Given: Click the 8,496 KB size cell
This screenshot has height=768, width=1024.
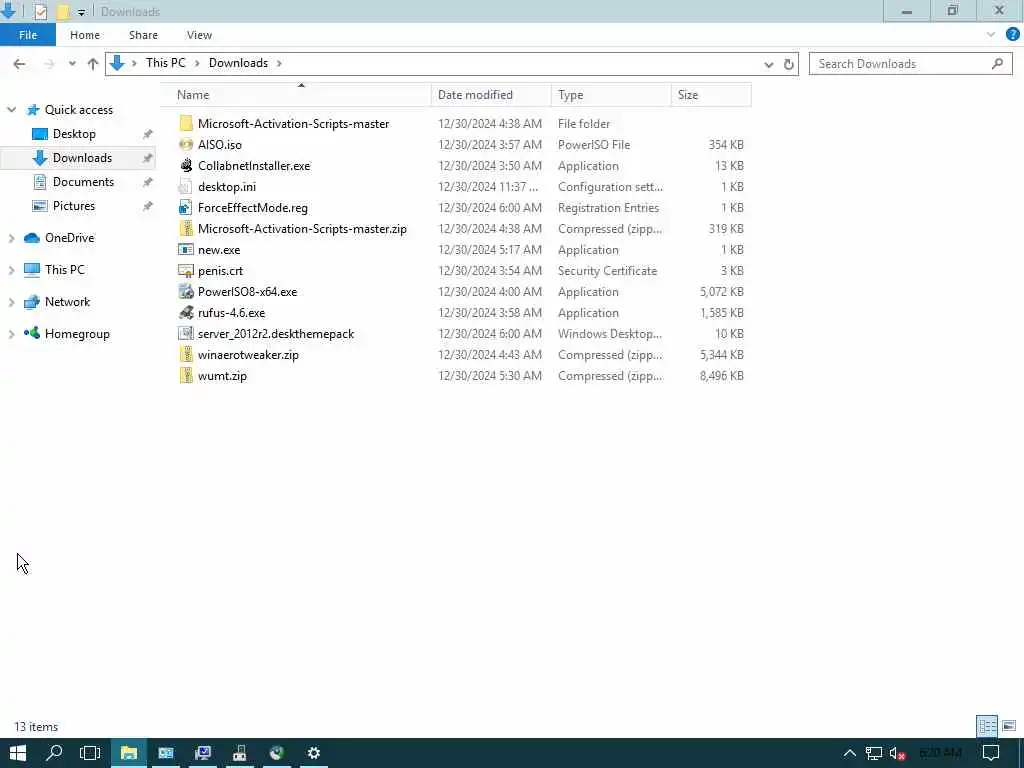Looking at the screenshot, I should [x=722, y=376].
